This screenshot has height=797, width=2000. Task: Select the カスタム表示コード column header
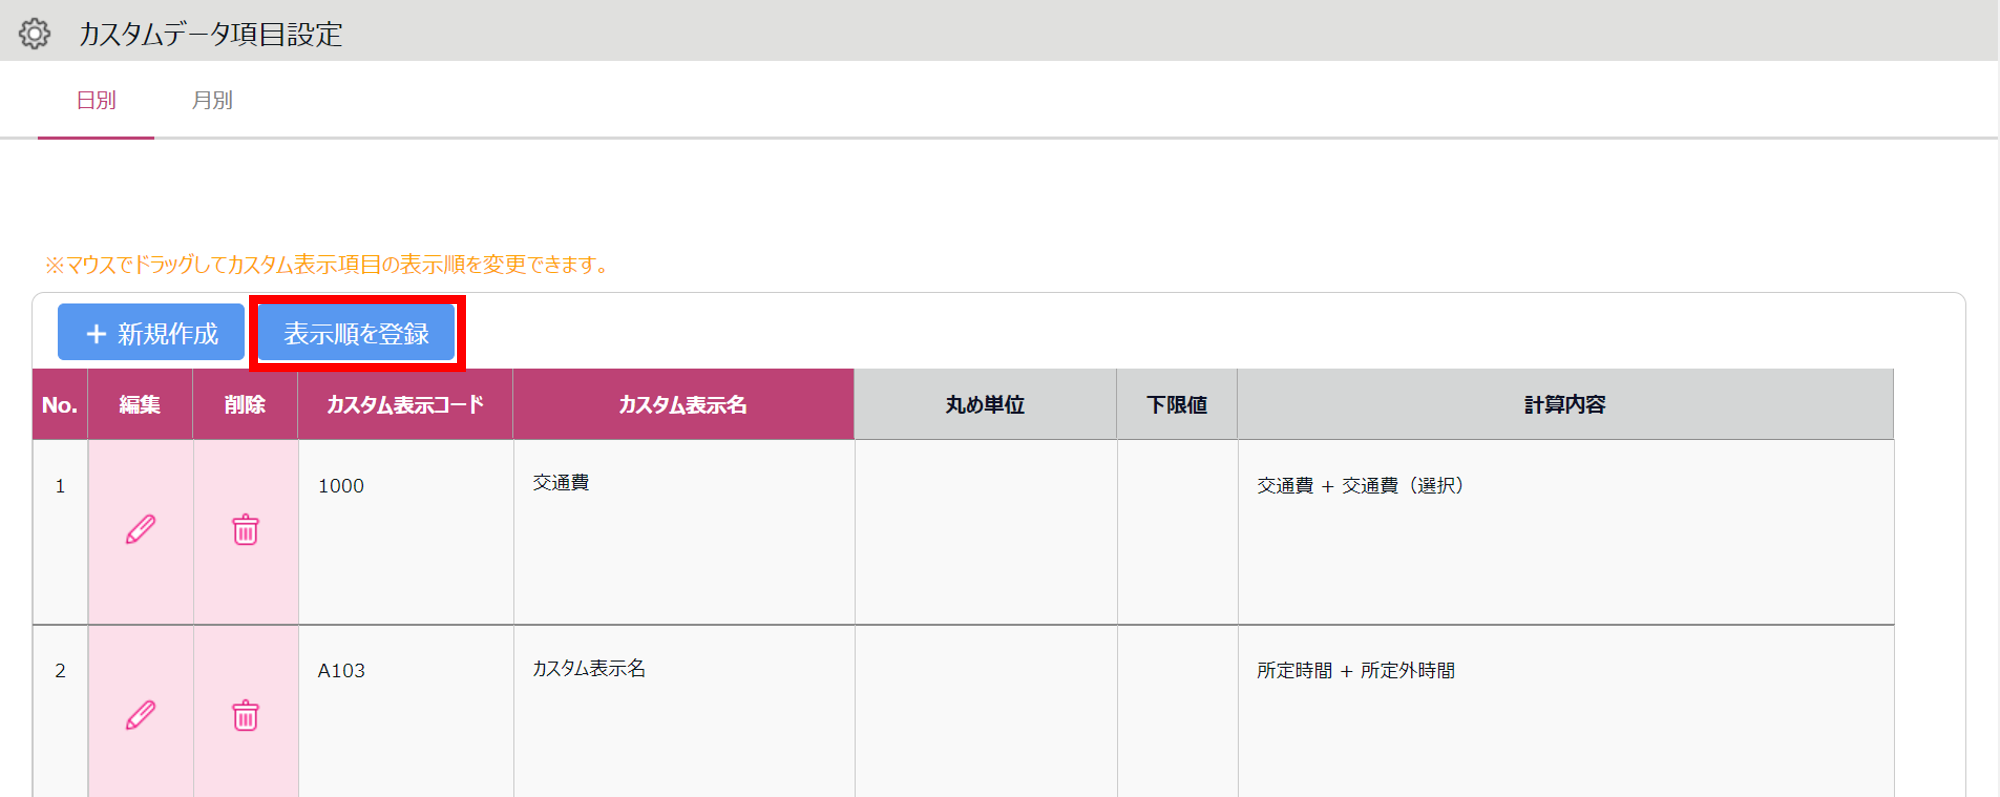405,404
